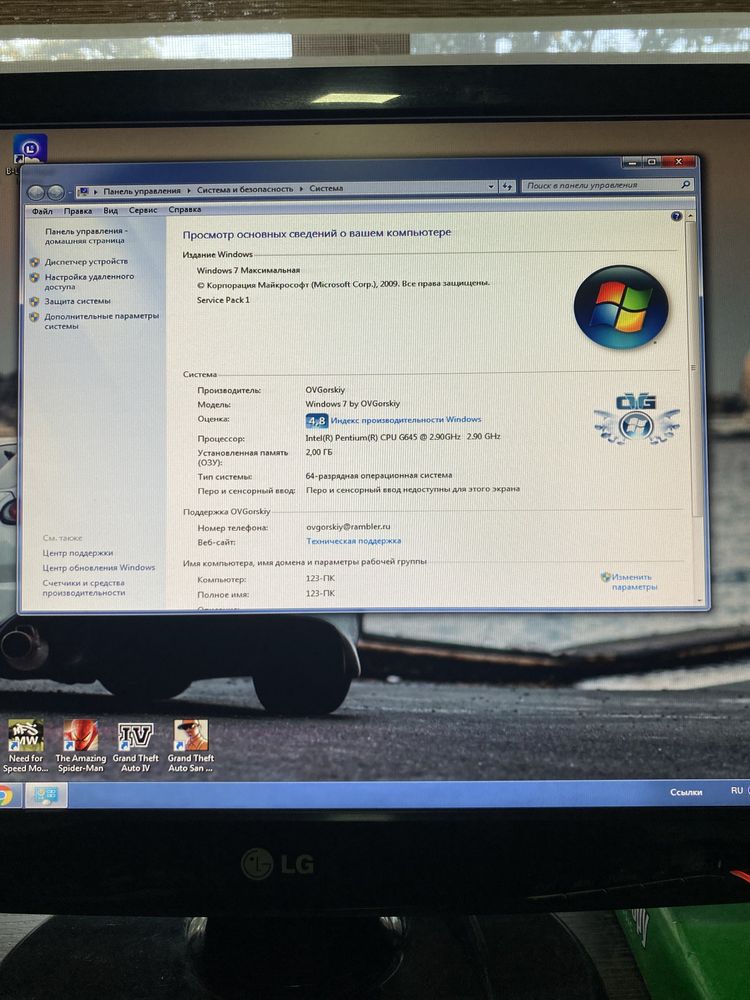
Task: Click the back navigation arrow
Action: pyautogui.click(x=36, y=192)
